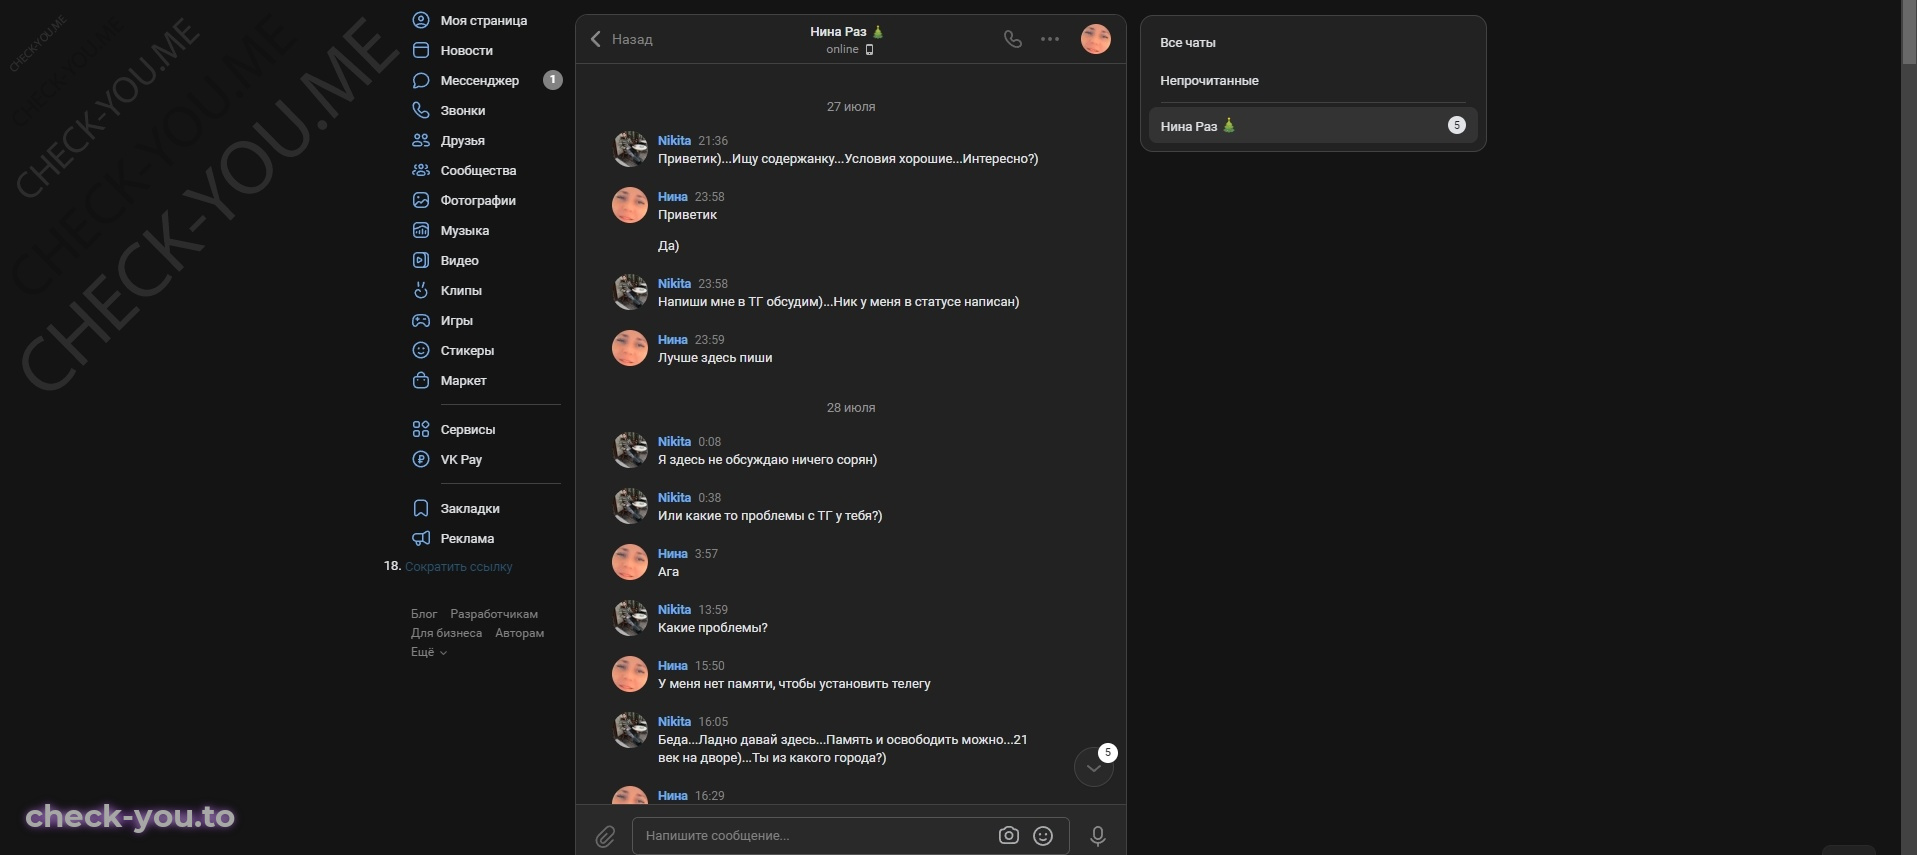Viewport: 1917px width, 855px height.
Task: Expand the Ещё footer dropdown
Action: (429, 652)
